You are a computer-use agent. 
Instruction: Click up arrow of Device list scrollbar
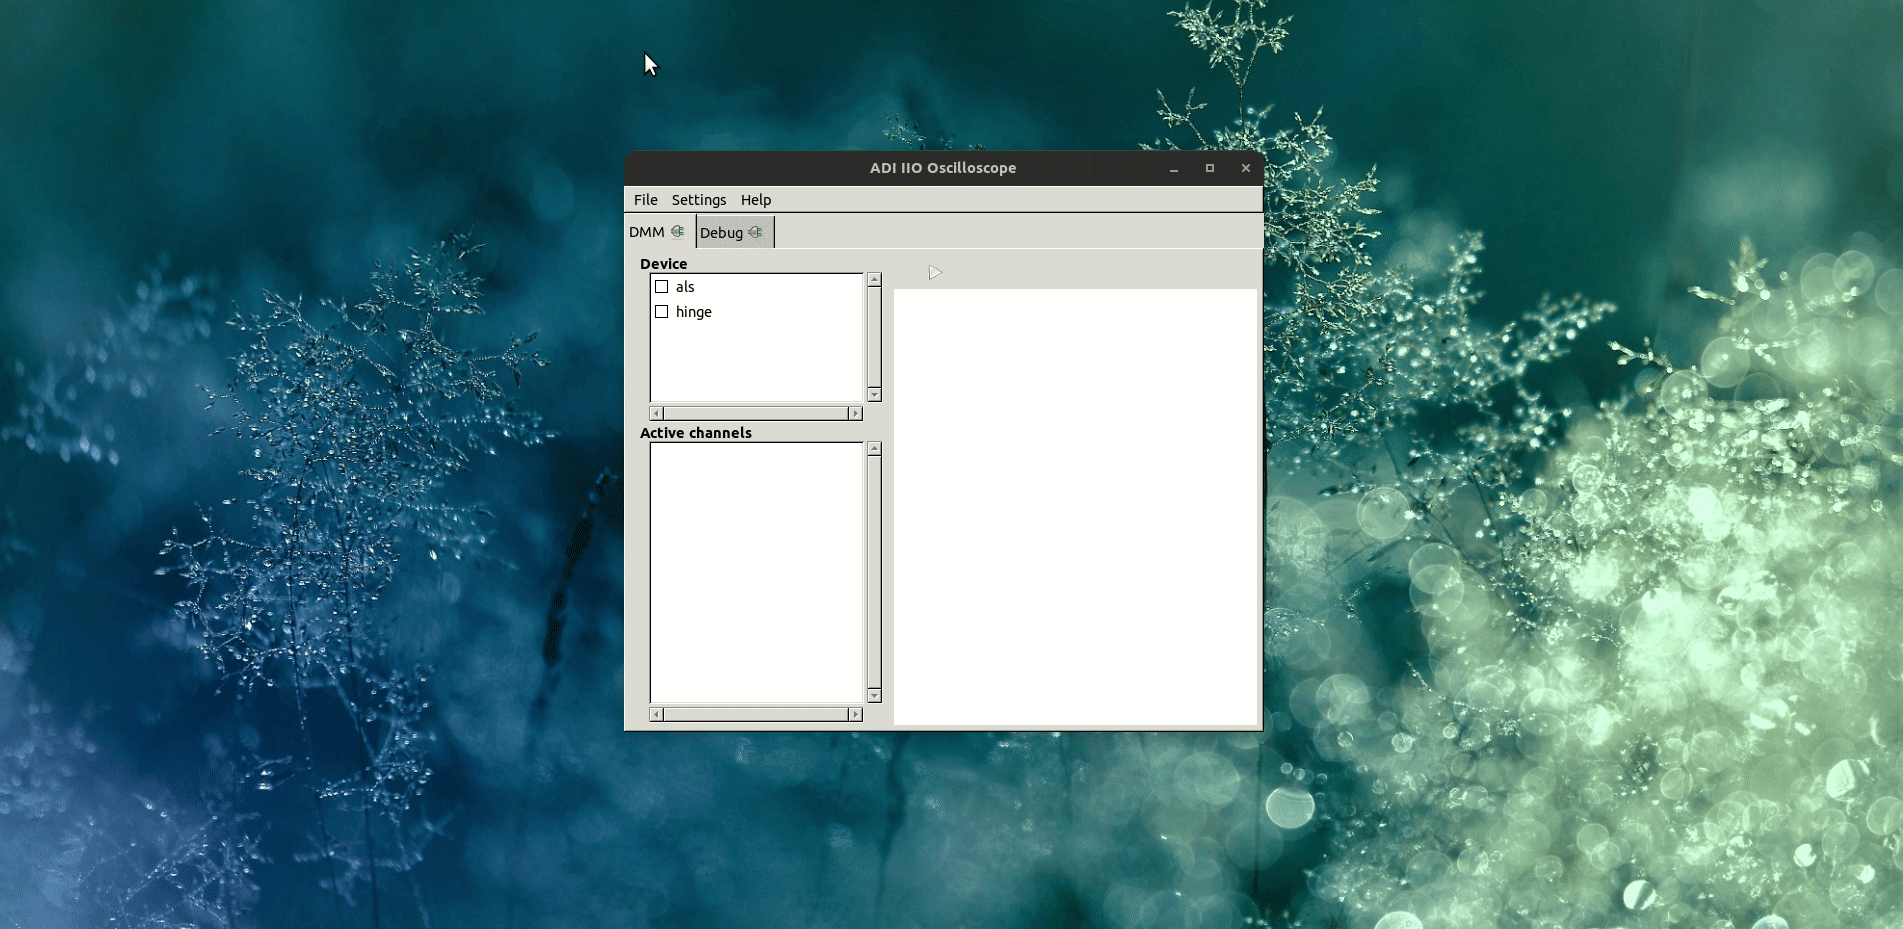(x=874, y=280)
